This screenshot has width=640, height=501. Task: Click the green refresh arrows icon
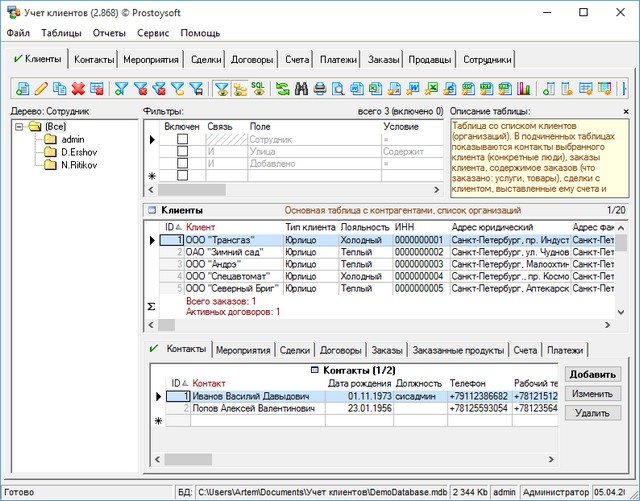[x=283, y=89]
